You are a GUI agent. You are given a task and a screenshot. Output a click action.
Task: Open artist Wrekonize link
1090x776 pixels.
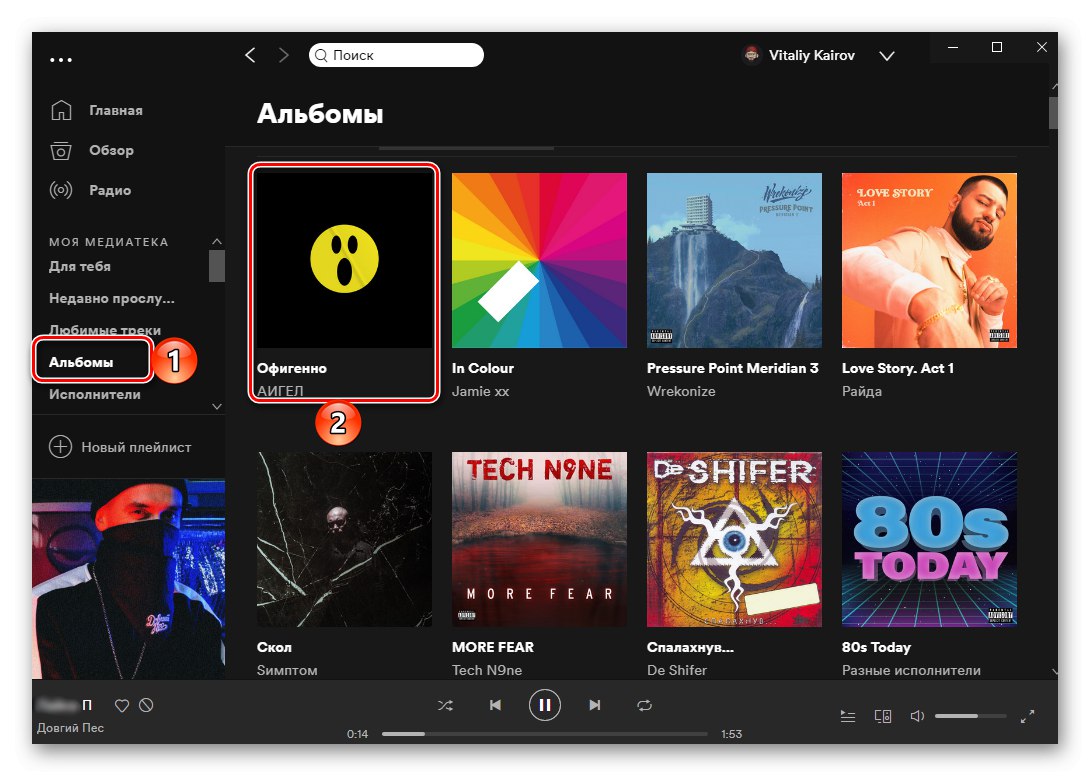pyautogui.click(x=681, y=391)
